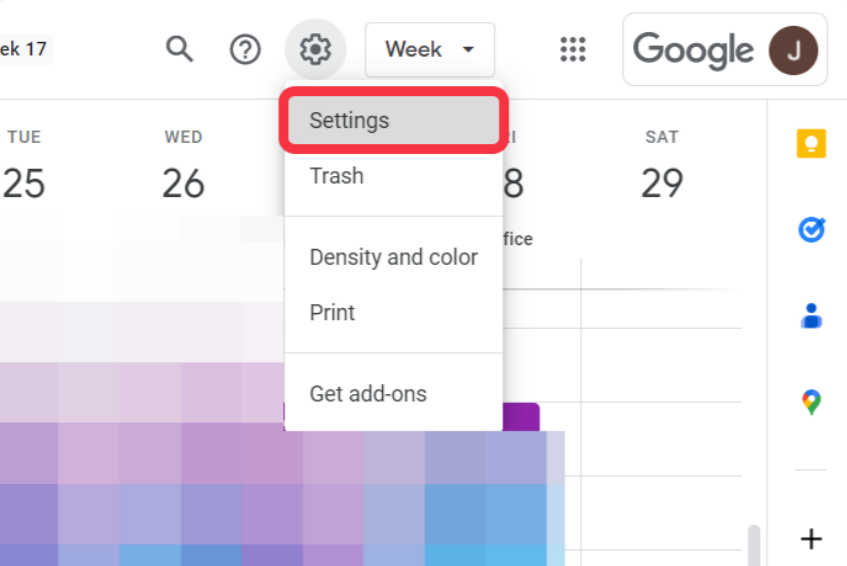Click the search magnifier icon
The width and height of the screenshot is (847, 566).
click(179, 49)
